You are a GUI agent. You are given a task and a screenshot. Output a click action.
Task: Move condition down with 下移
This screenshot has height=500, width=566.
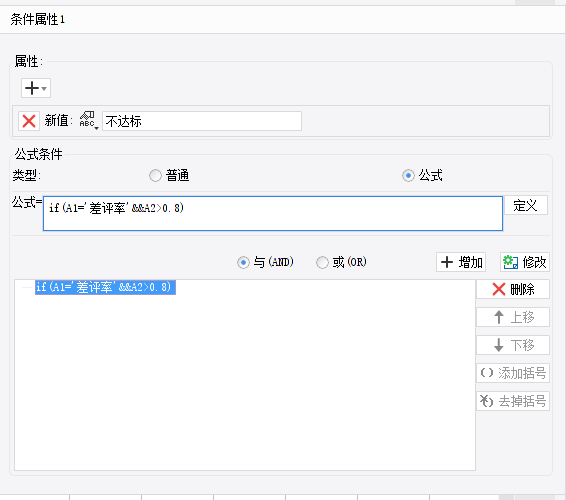click(x=513, y=345)
